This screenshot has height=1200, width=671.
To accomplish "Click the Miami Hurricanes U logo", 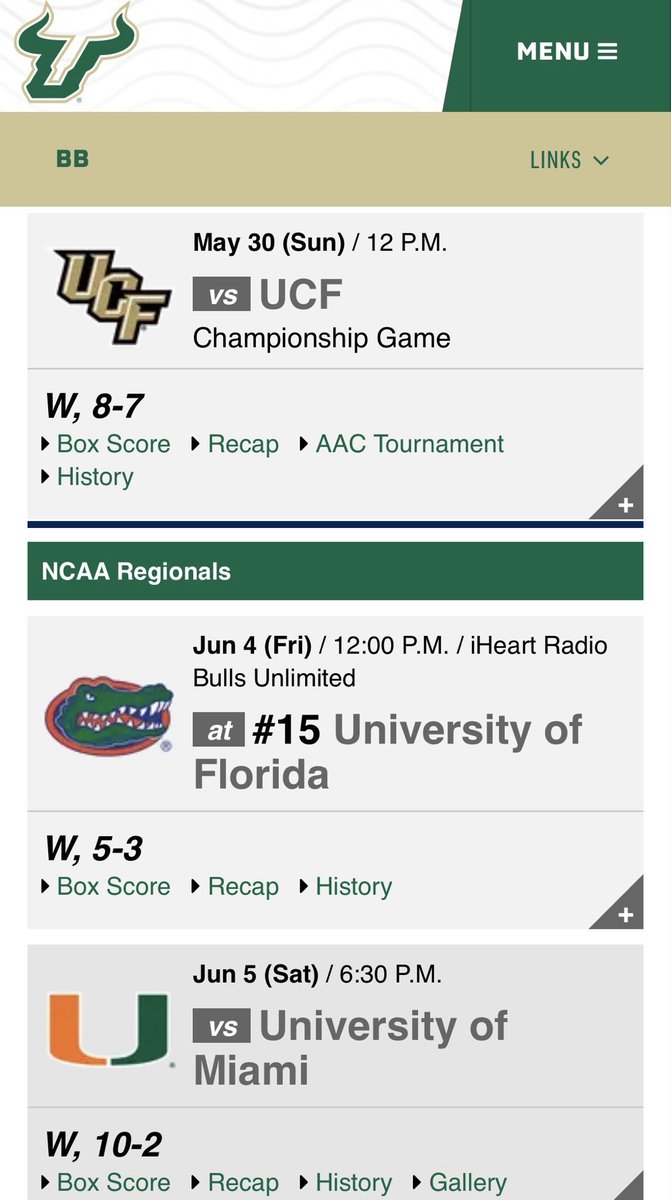I will [x=109, y=1030].
